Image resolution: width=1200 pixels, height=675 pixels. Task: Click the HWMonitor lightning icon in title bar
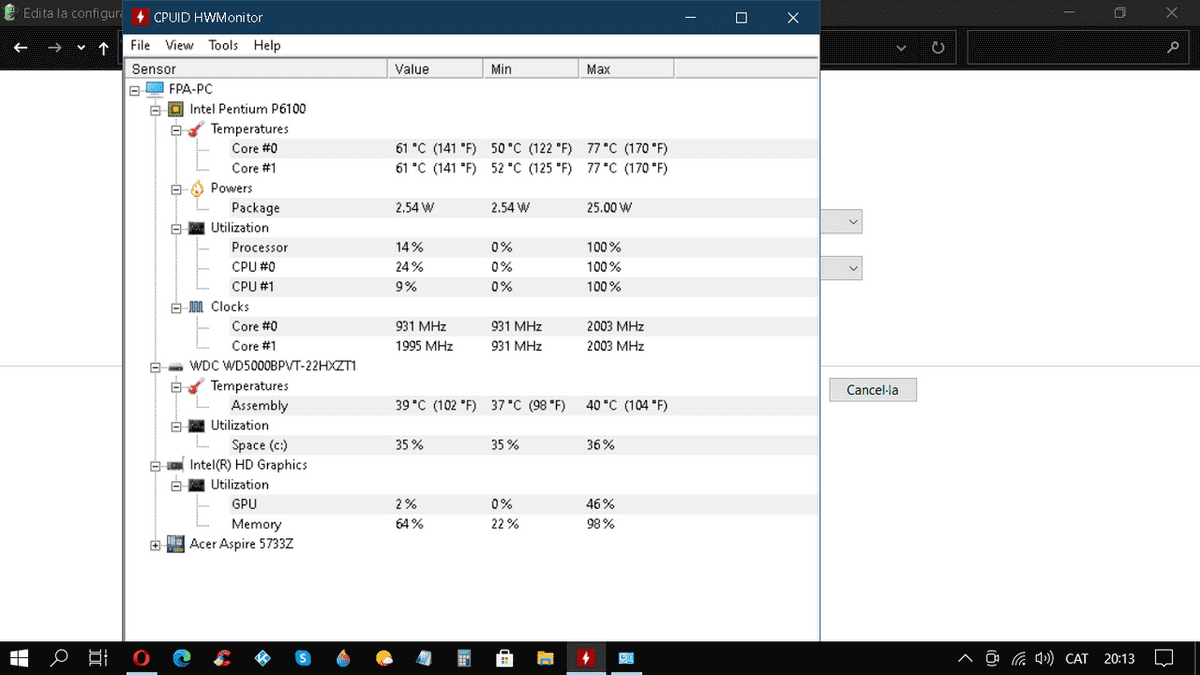pyautogui.click(x=141, y=18)
